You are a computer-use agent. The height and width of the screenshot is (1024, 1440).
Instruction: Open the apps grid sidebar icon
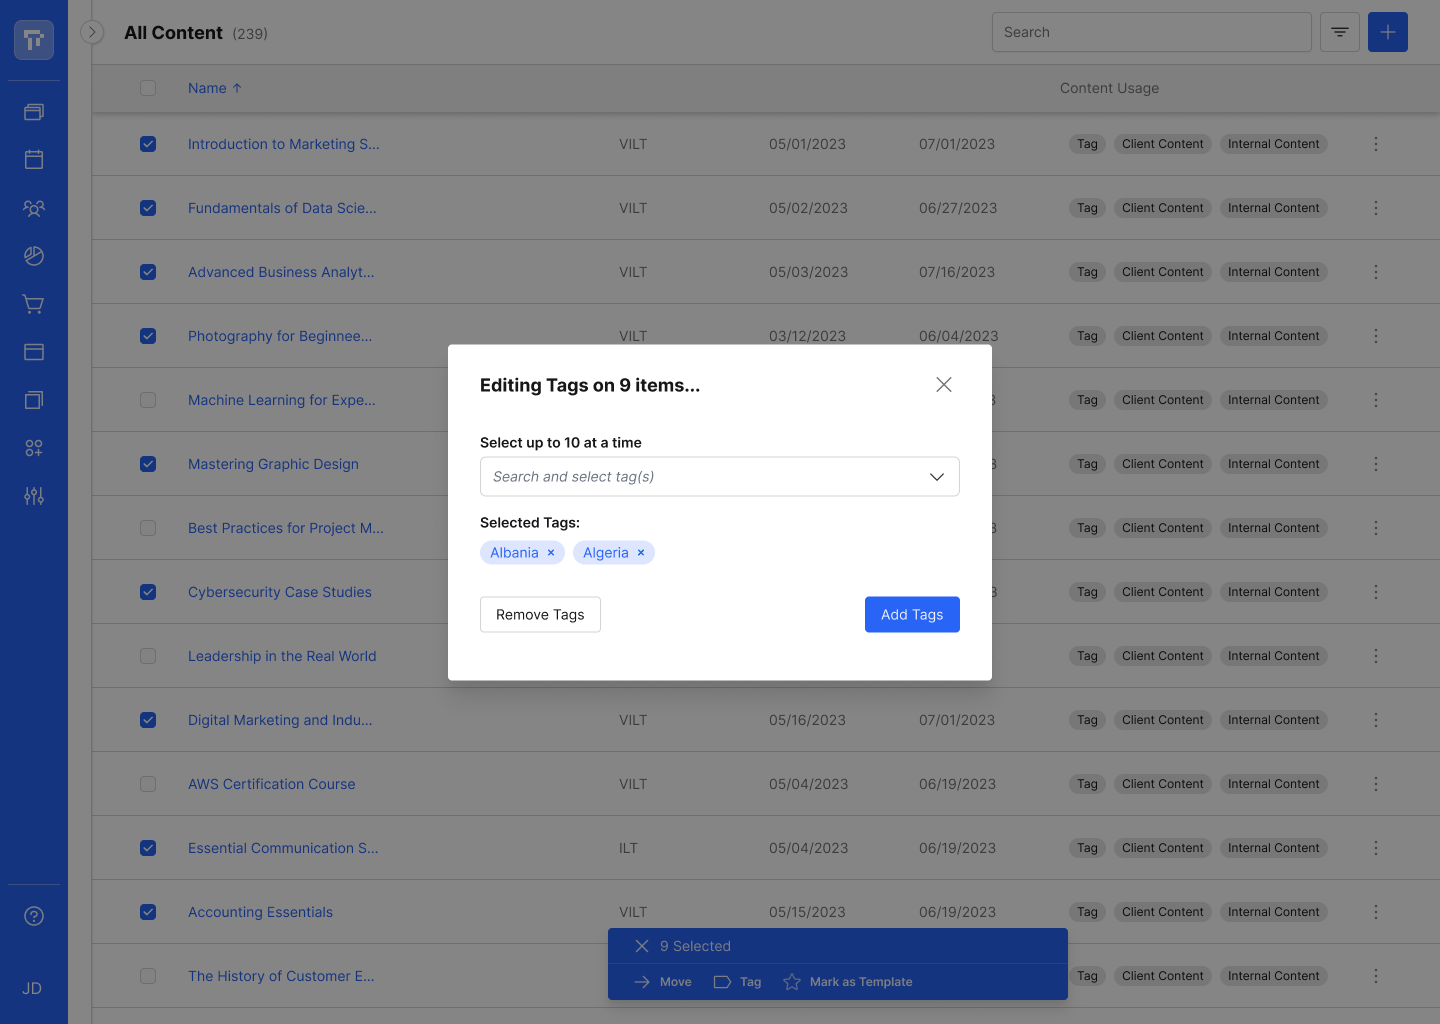tap(34, 448)
